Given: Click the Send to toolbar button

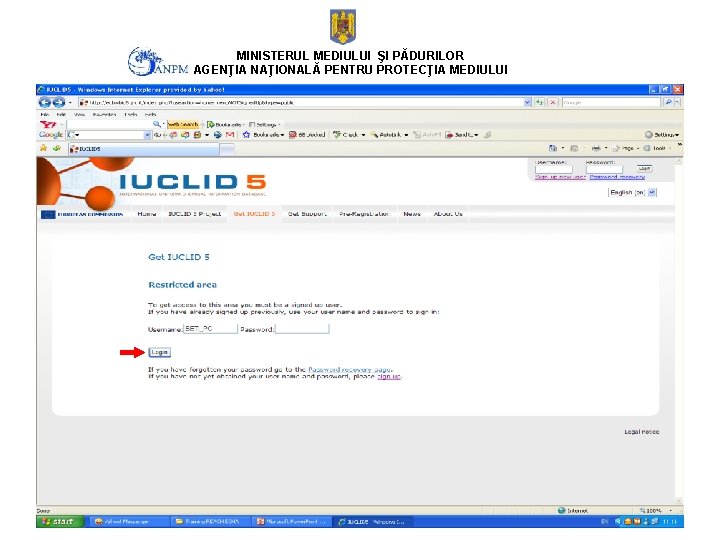Looking at the screenshot, I should (x=462, y=135).
